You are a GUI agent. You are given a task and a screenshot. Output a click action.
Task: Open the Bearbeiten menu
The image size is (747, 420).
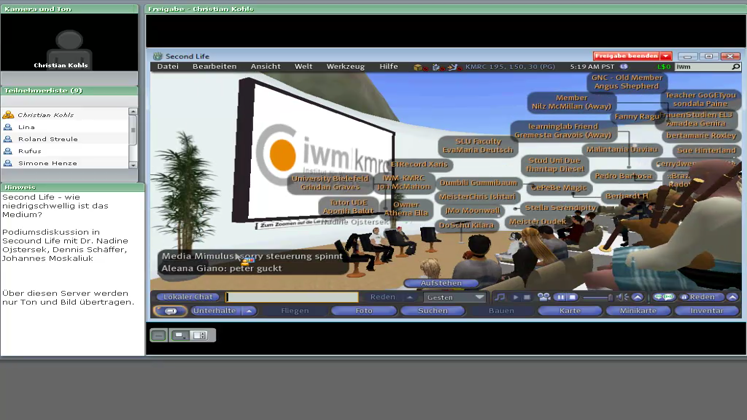coord(214,67)
